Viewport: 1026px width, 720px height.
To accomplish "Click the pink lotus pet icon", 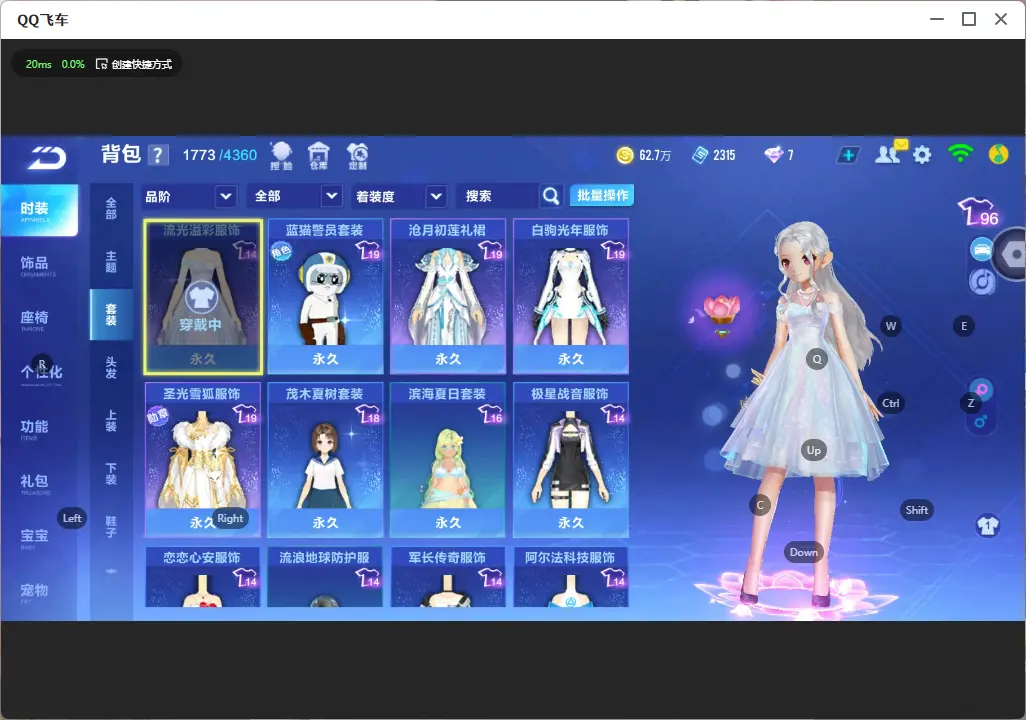I will pyautogui.click(x=721, y=312).
